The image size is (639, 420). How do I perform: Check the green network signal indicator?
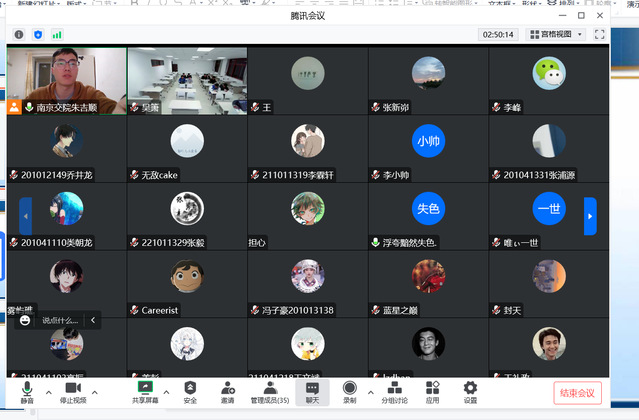[x=57, y=34]
